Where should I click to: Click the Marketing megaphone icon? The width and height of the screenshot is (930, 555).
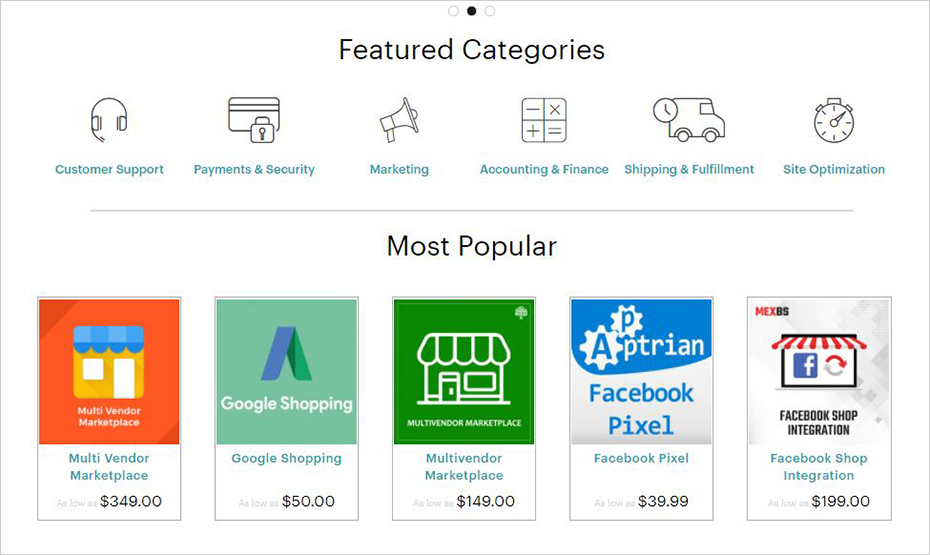click(399, 120)
